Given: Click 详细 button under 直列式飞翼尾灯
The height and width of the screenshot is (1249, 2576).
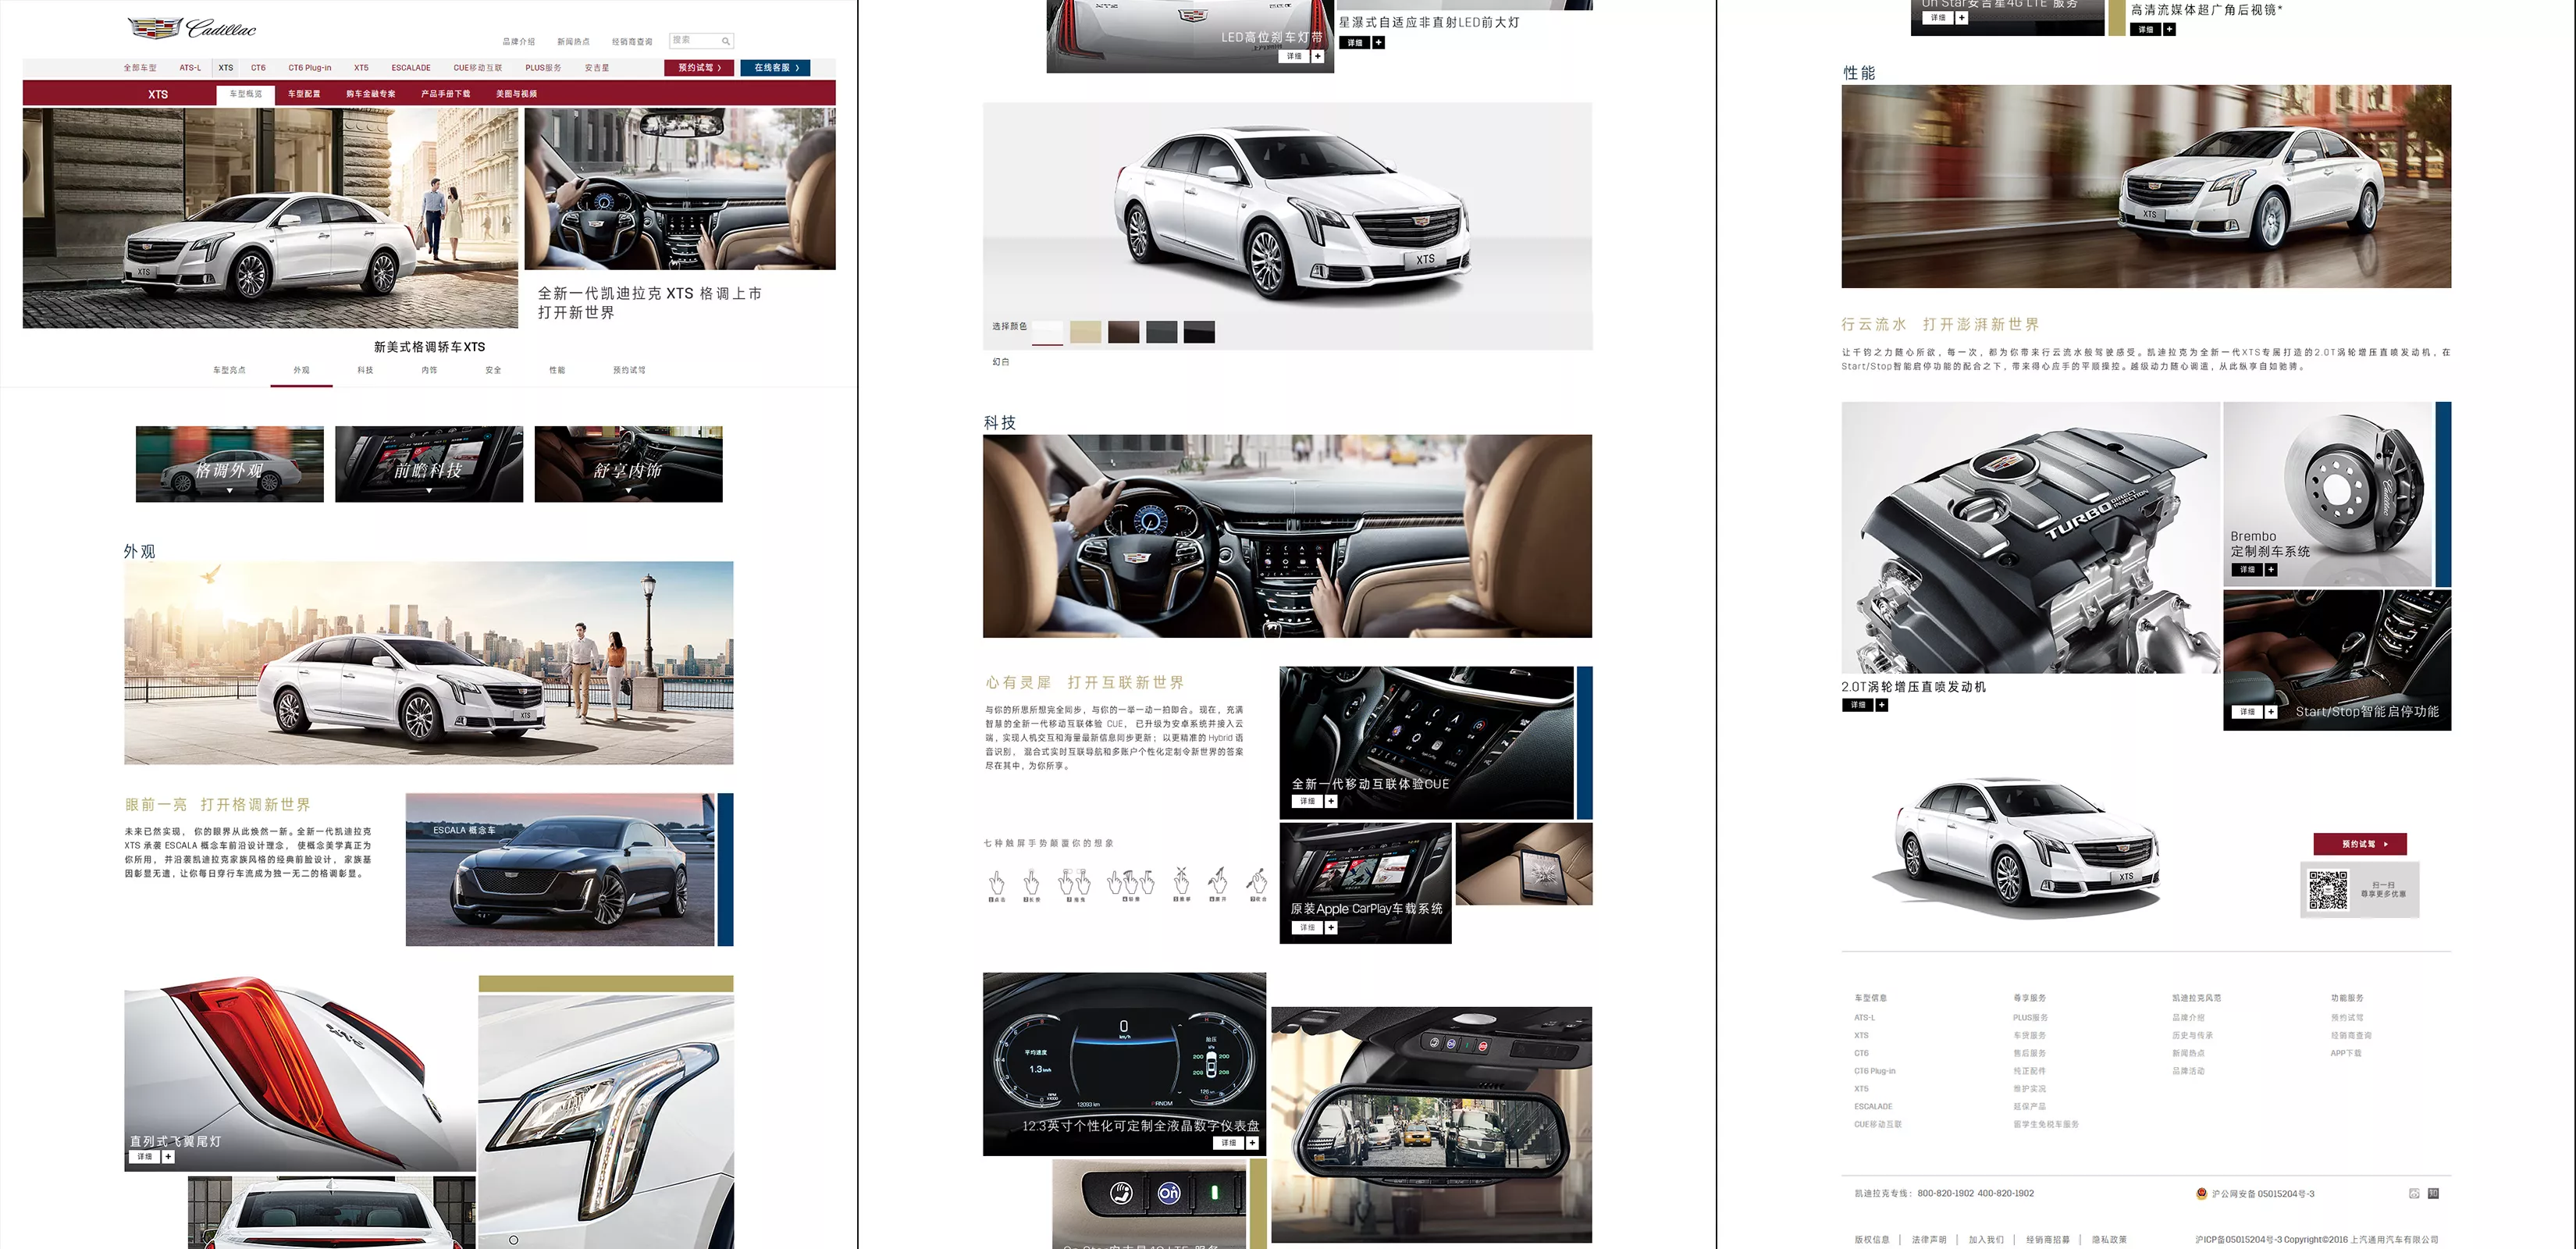Looking at the screenshot, I should 145,1157.
